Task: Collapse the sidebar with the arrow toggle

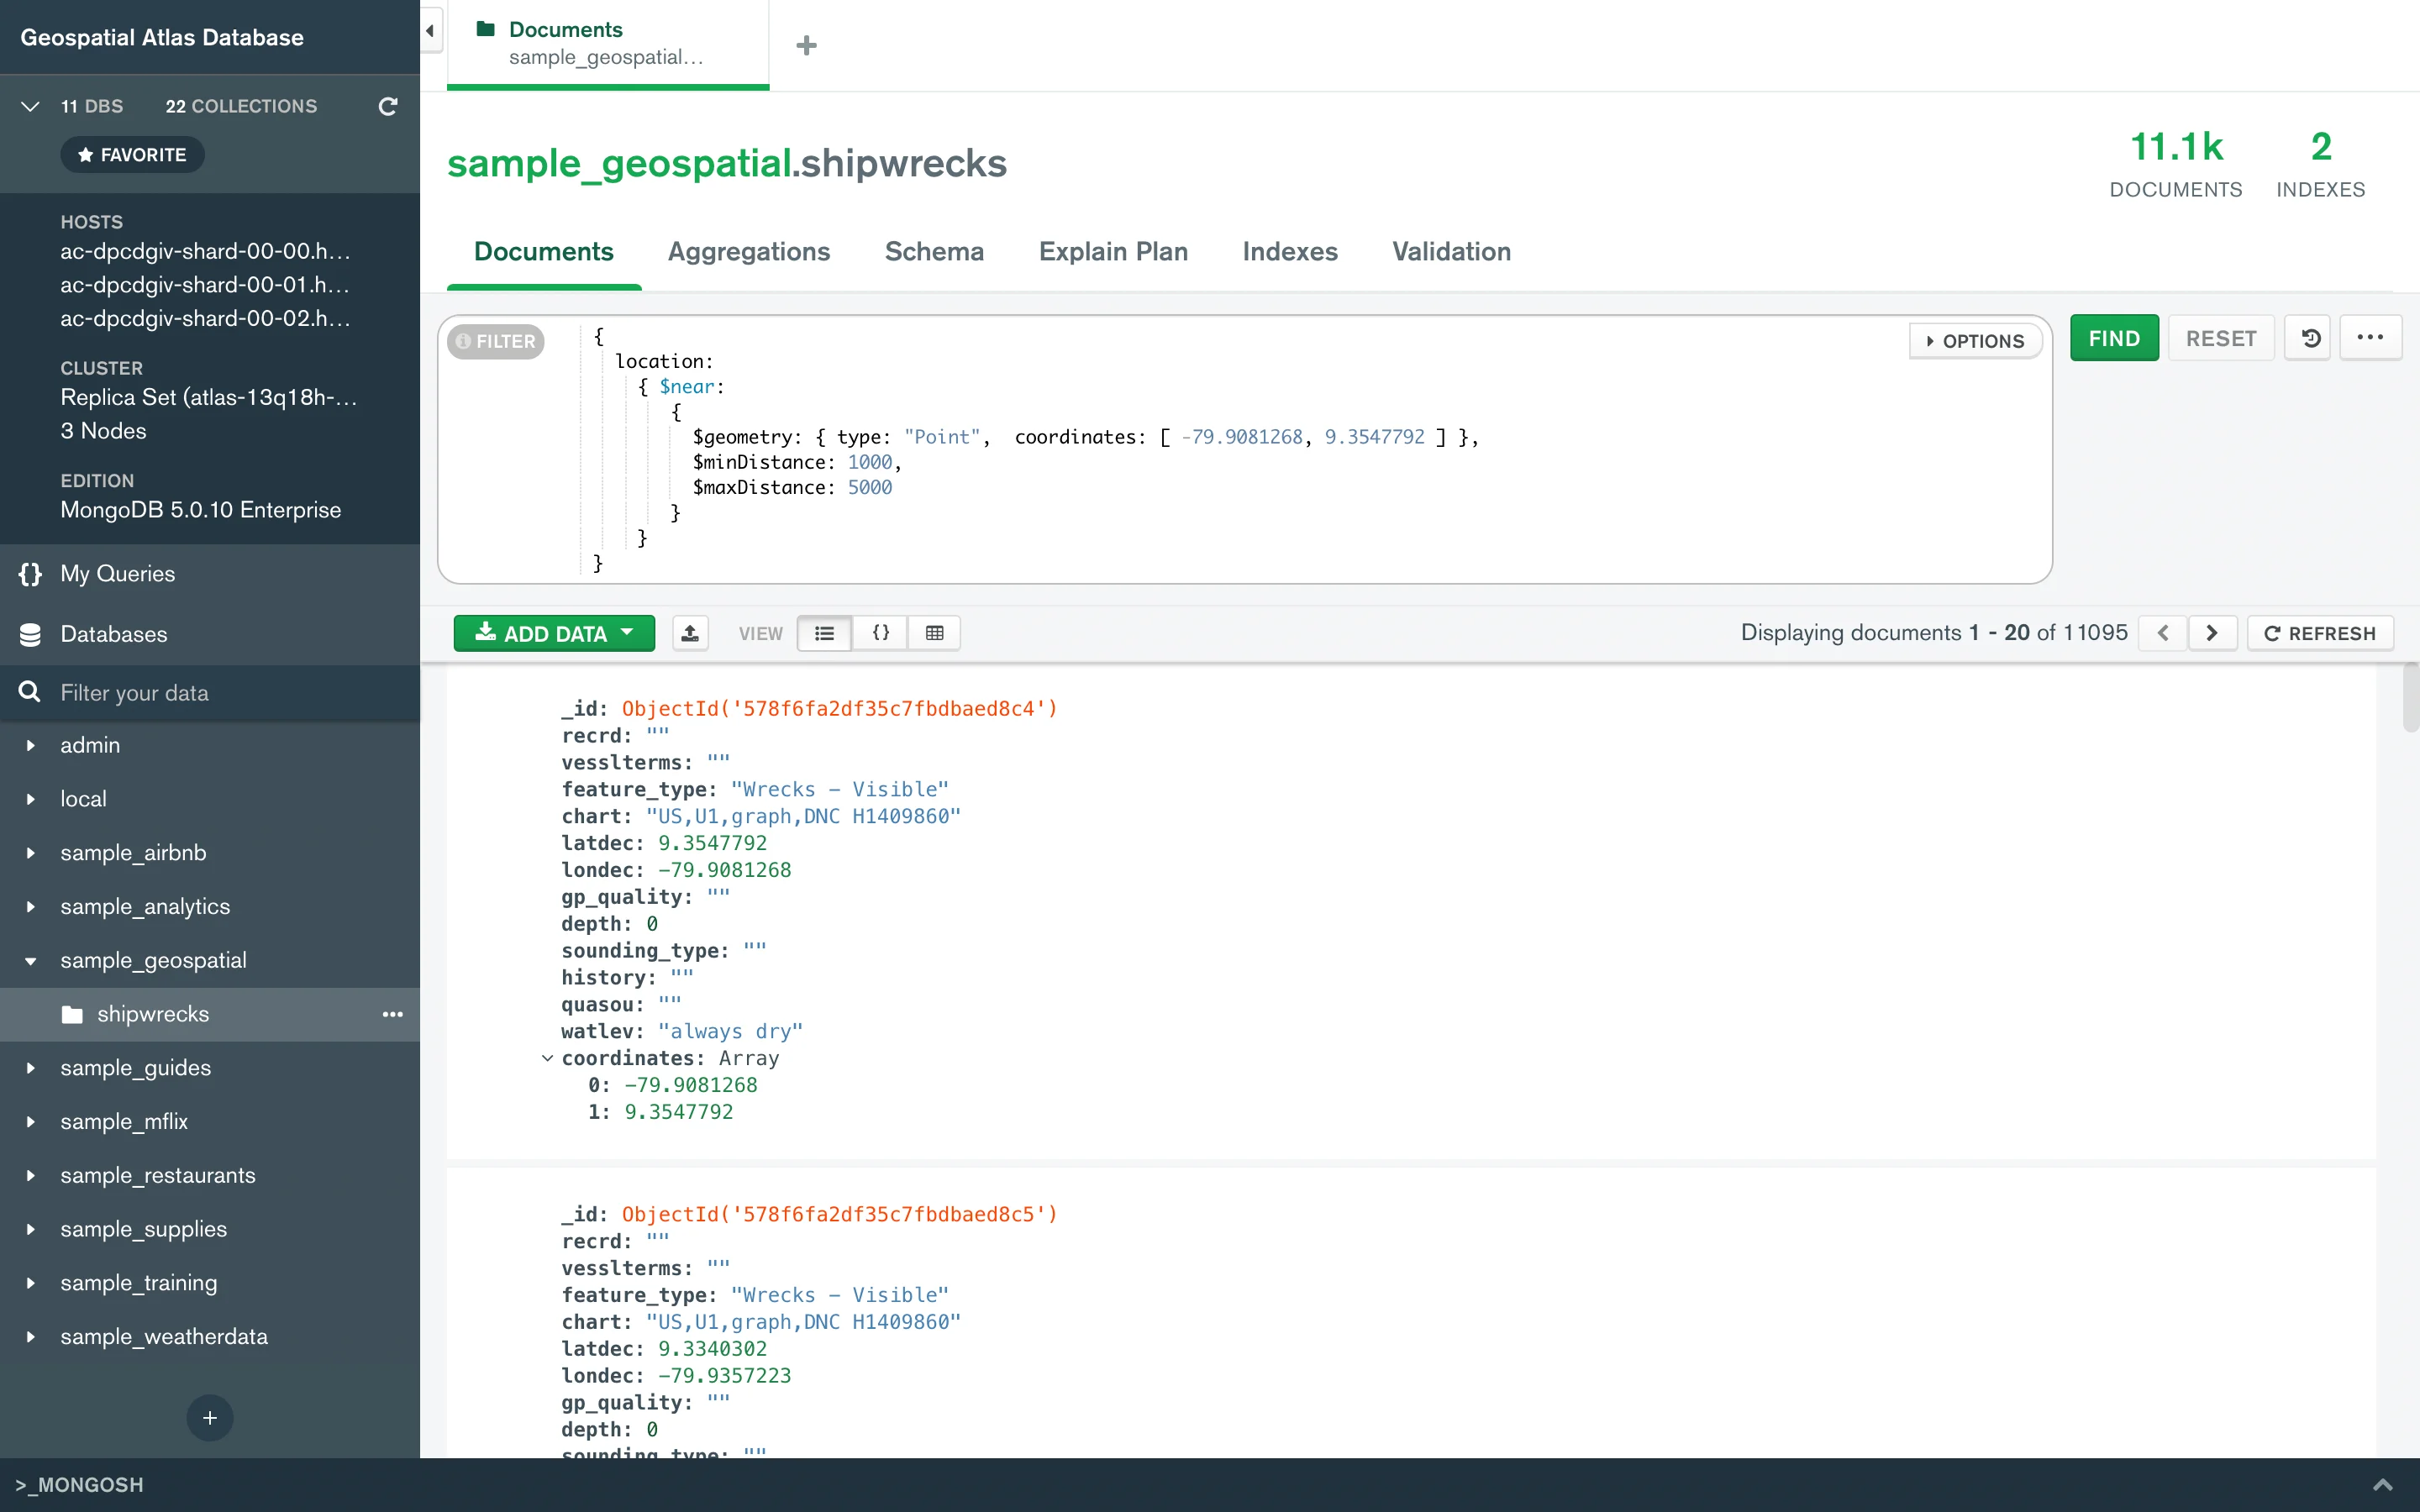Action: 430,30
